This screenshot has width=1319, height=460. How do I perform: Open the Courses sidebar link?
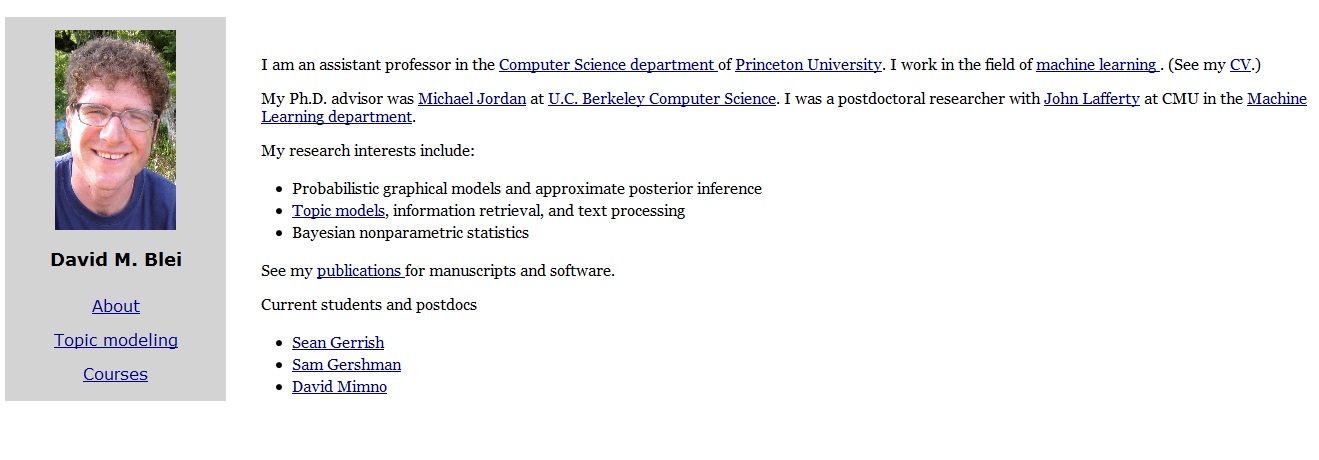point(115,374)
